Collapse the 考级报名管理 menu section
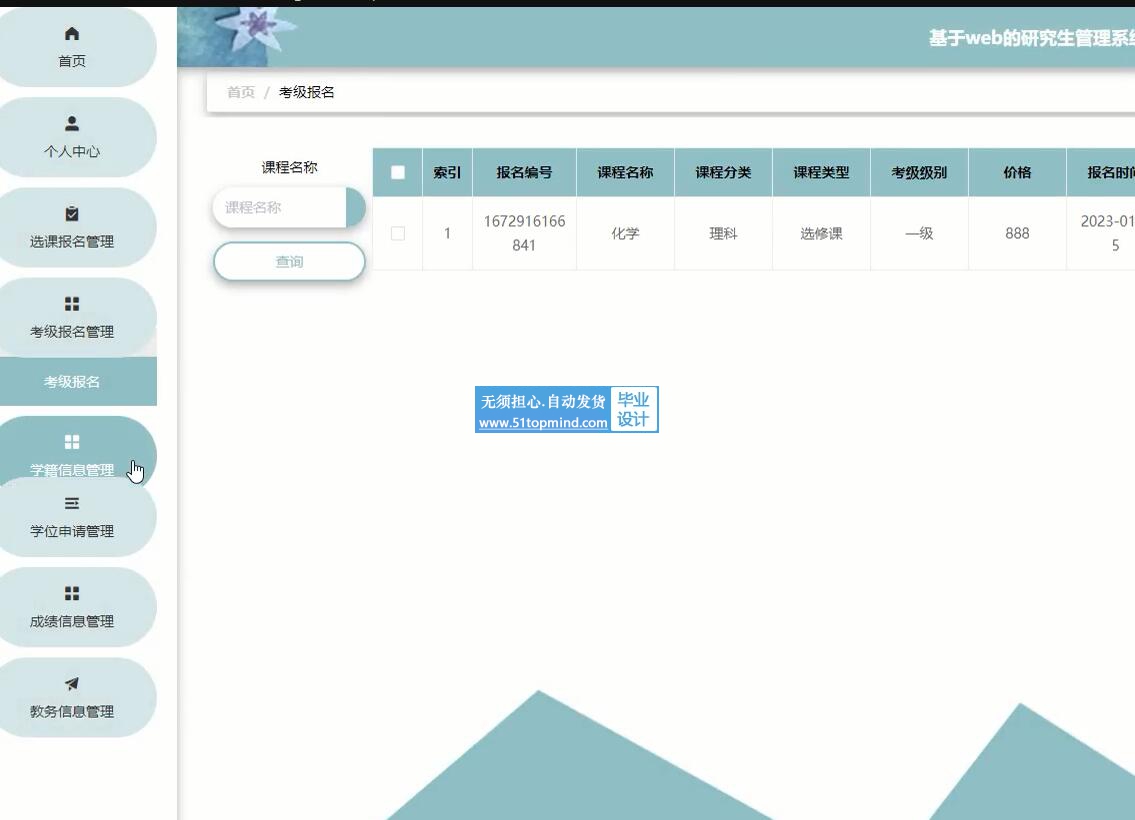 pos(72,331)
